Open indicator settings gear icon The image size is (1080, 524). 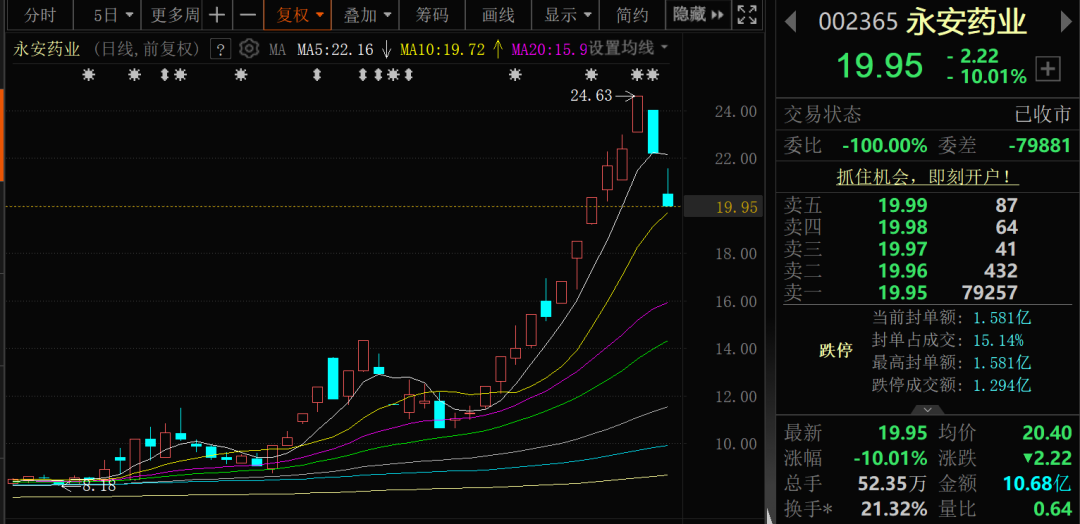tap(249, 49)
